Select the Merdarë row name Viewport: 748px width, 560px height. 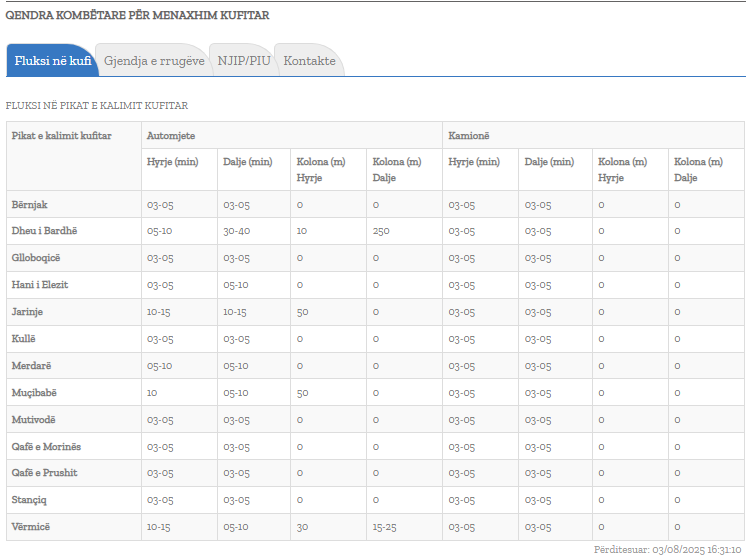[x=31, y=366]
